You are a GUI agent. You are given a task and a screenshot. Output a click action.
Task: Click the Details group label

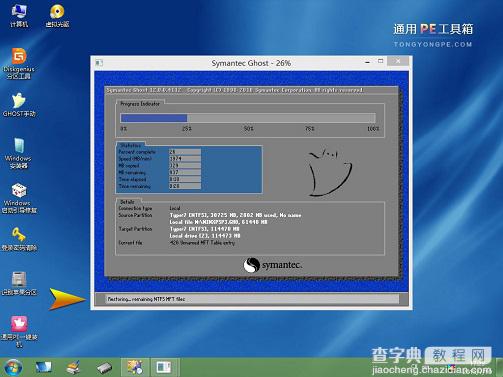tap(127, 202)
